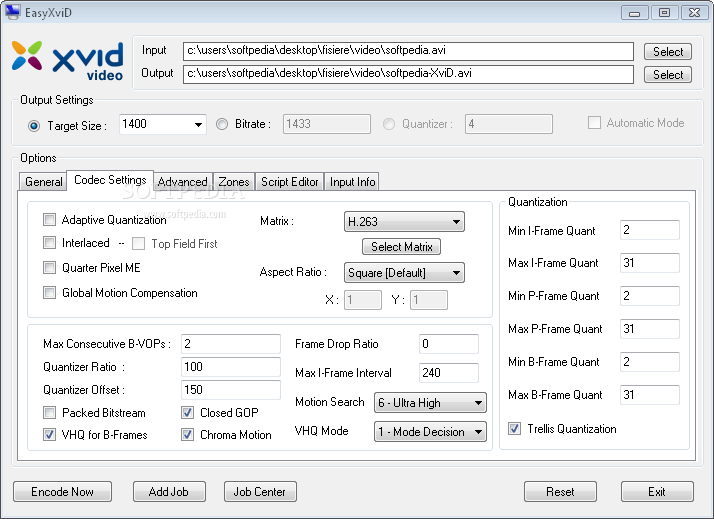Open the Aspect Ratio dropdown
Image resolution: width=714 pixels, height=519 pixels.
[x=404, y=273]
